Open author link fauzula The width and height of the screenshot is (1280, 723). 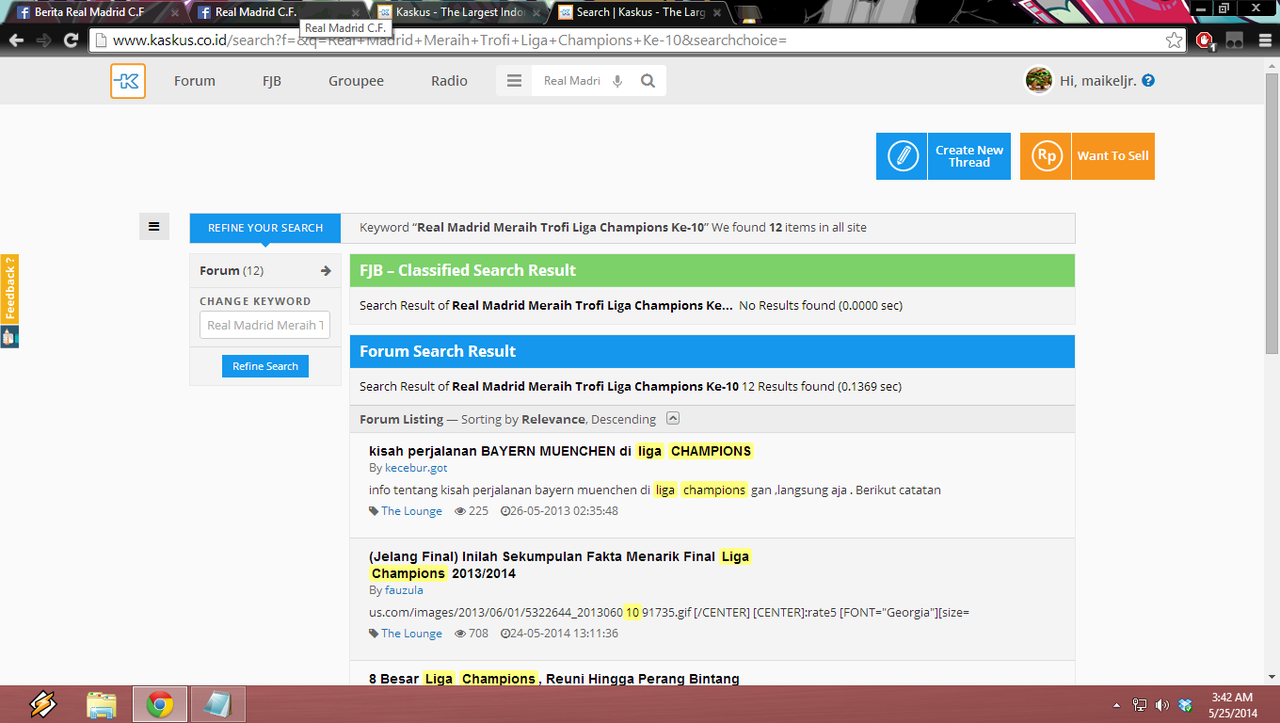tap(404, 590)
